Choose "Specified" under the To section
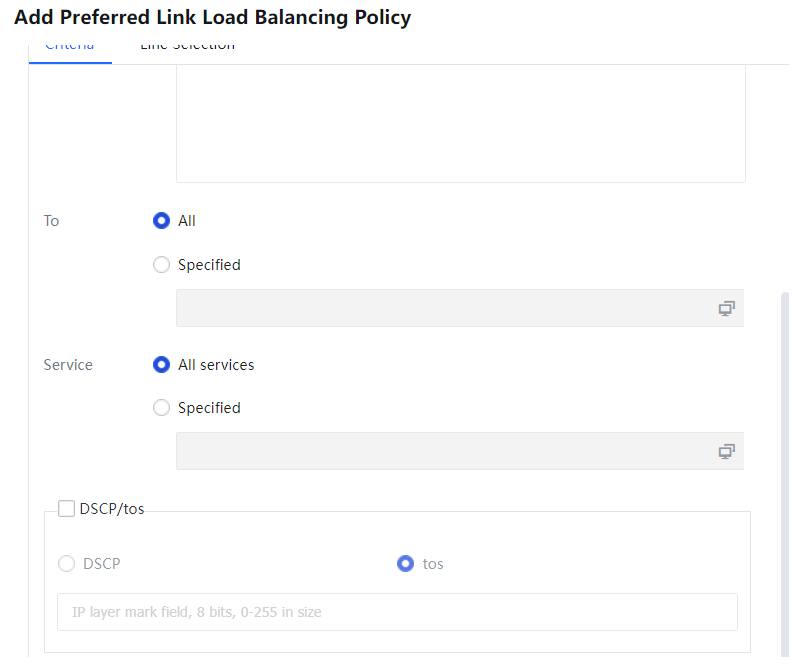Viewport: 796px width, 666px height. click(161, 265)
